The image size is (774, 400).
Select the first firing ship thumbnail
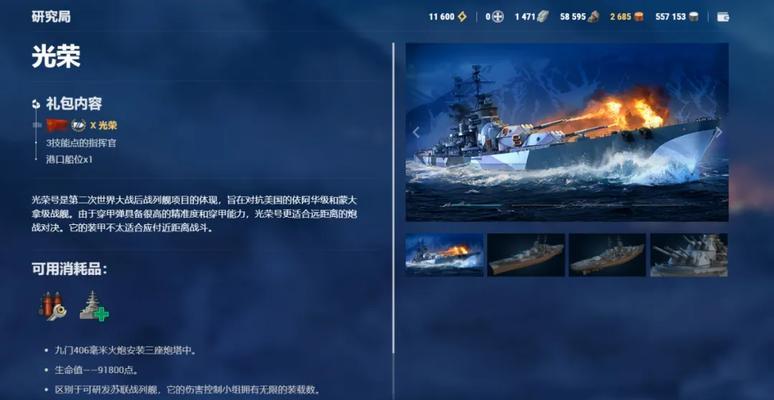[444, 254]
